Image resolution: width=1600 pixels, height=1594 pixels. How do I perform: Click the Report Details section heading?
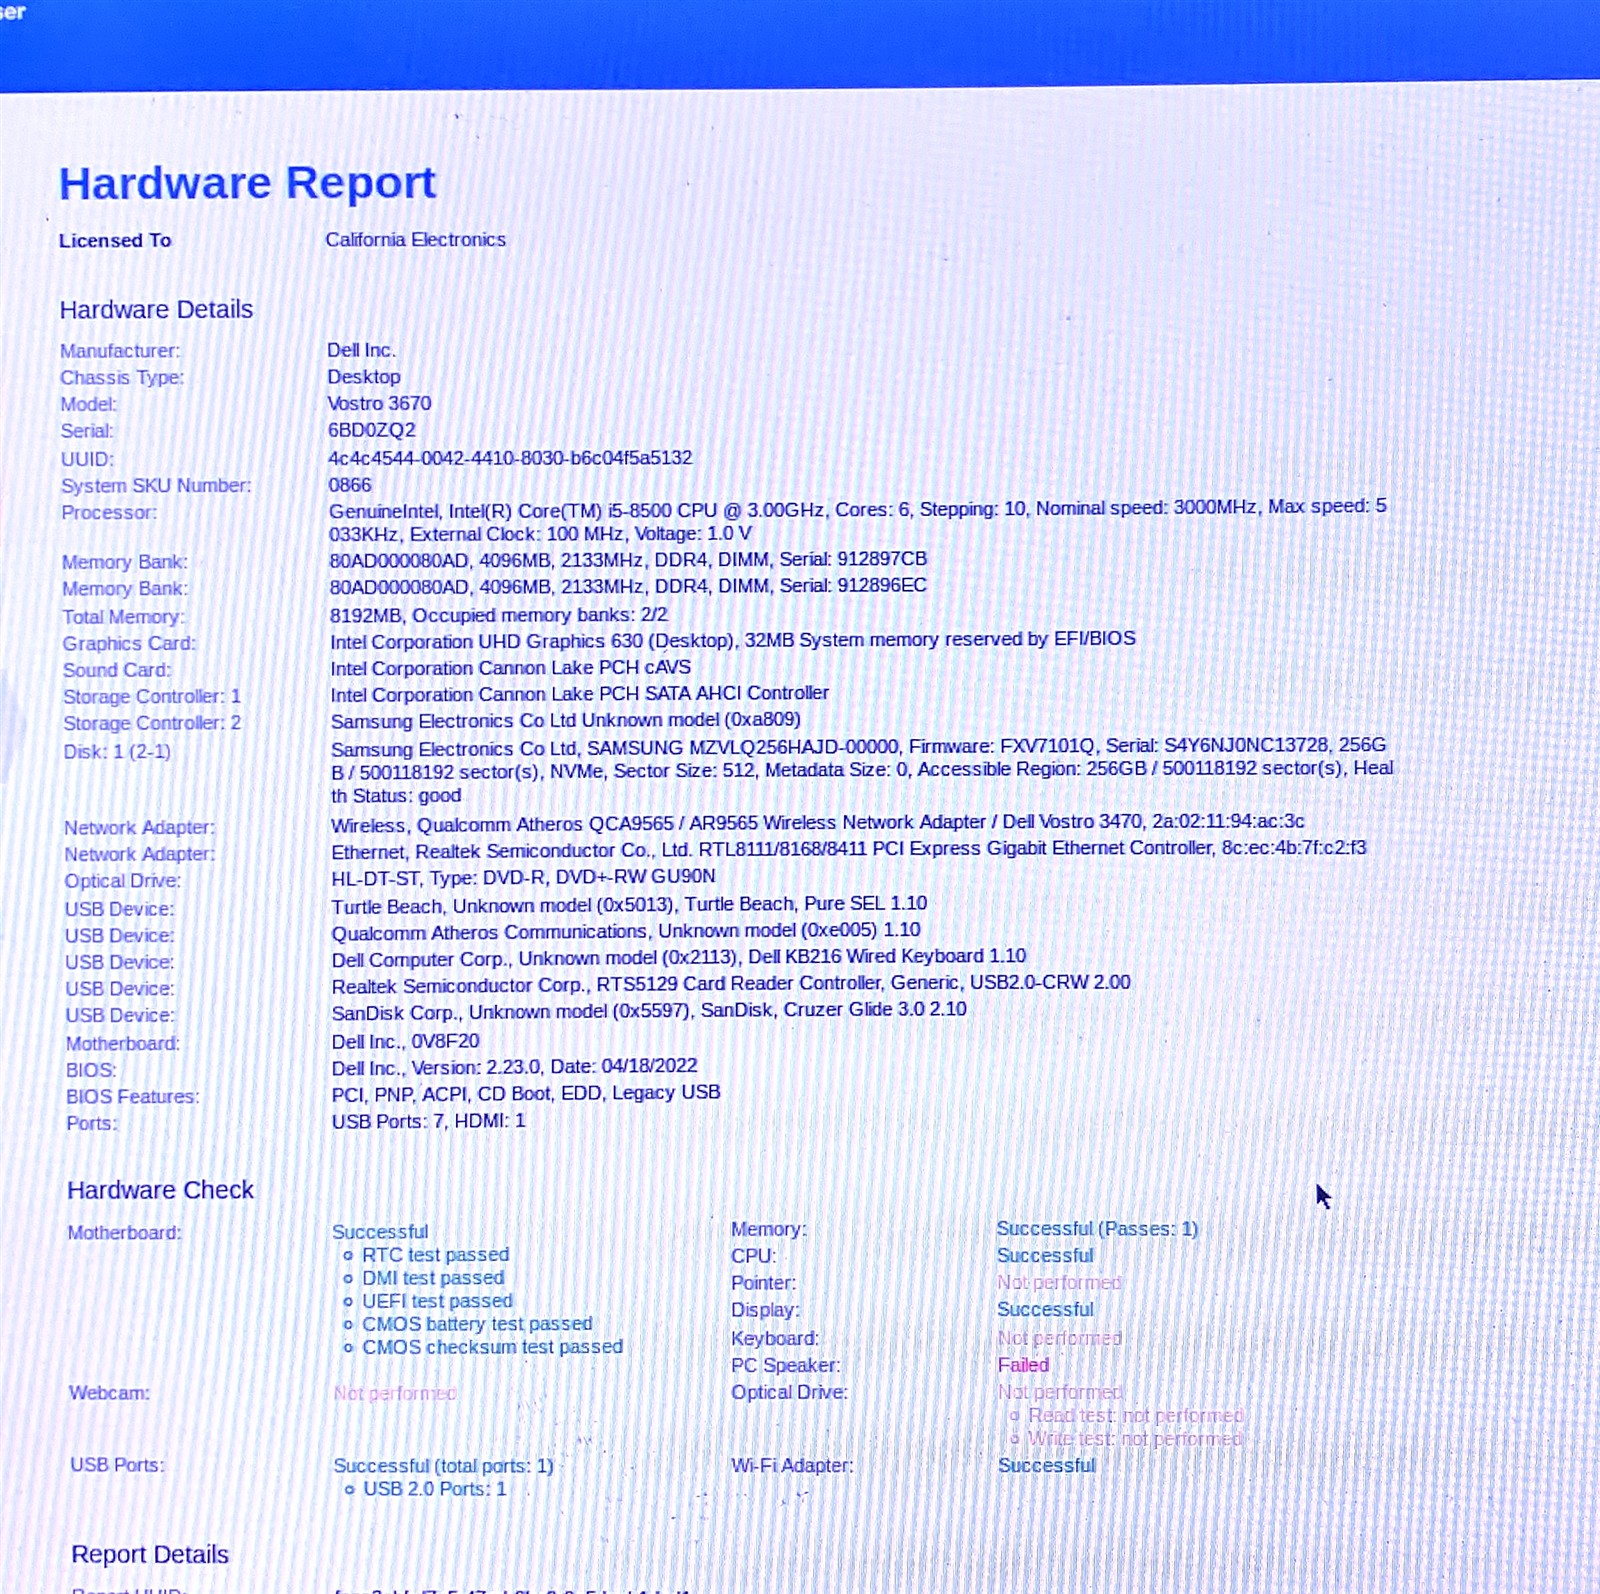[x=150, y=1555]
